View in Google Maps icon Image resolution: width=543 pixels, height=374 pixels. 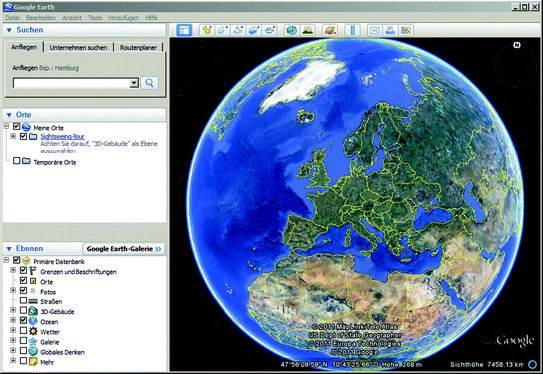point(406,30)
